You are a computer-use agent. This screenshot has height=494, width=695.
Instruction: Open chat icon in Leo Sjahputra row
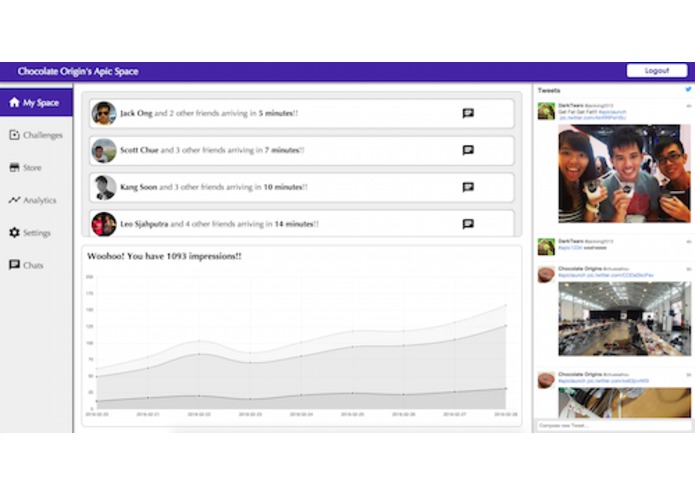[x=468, y=224]
